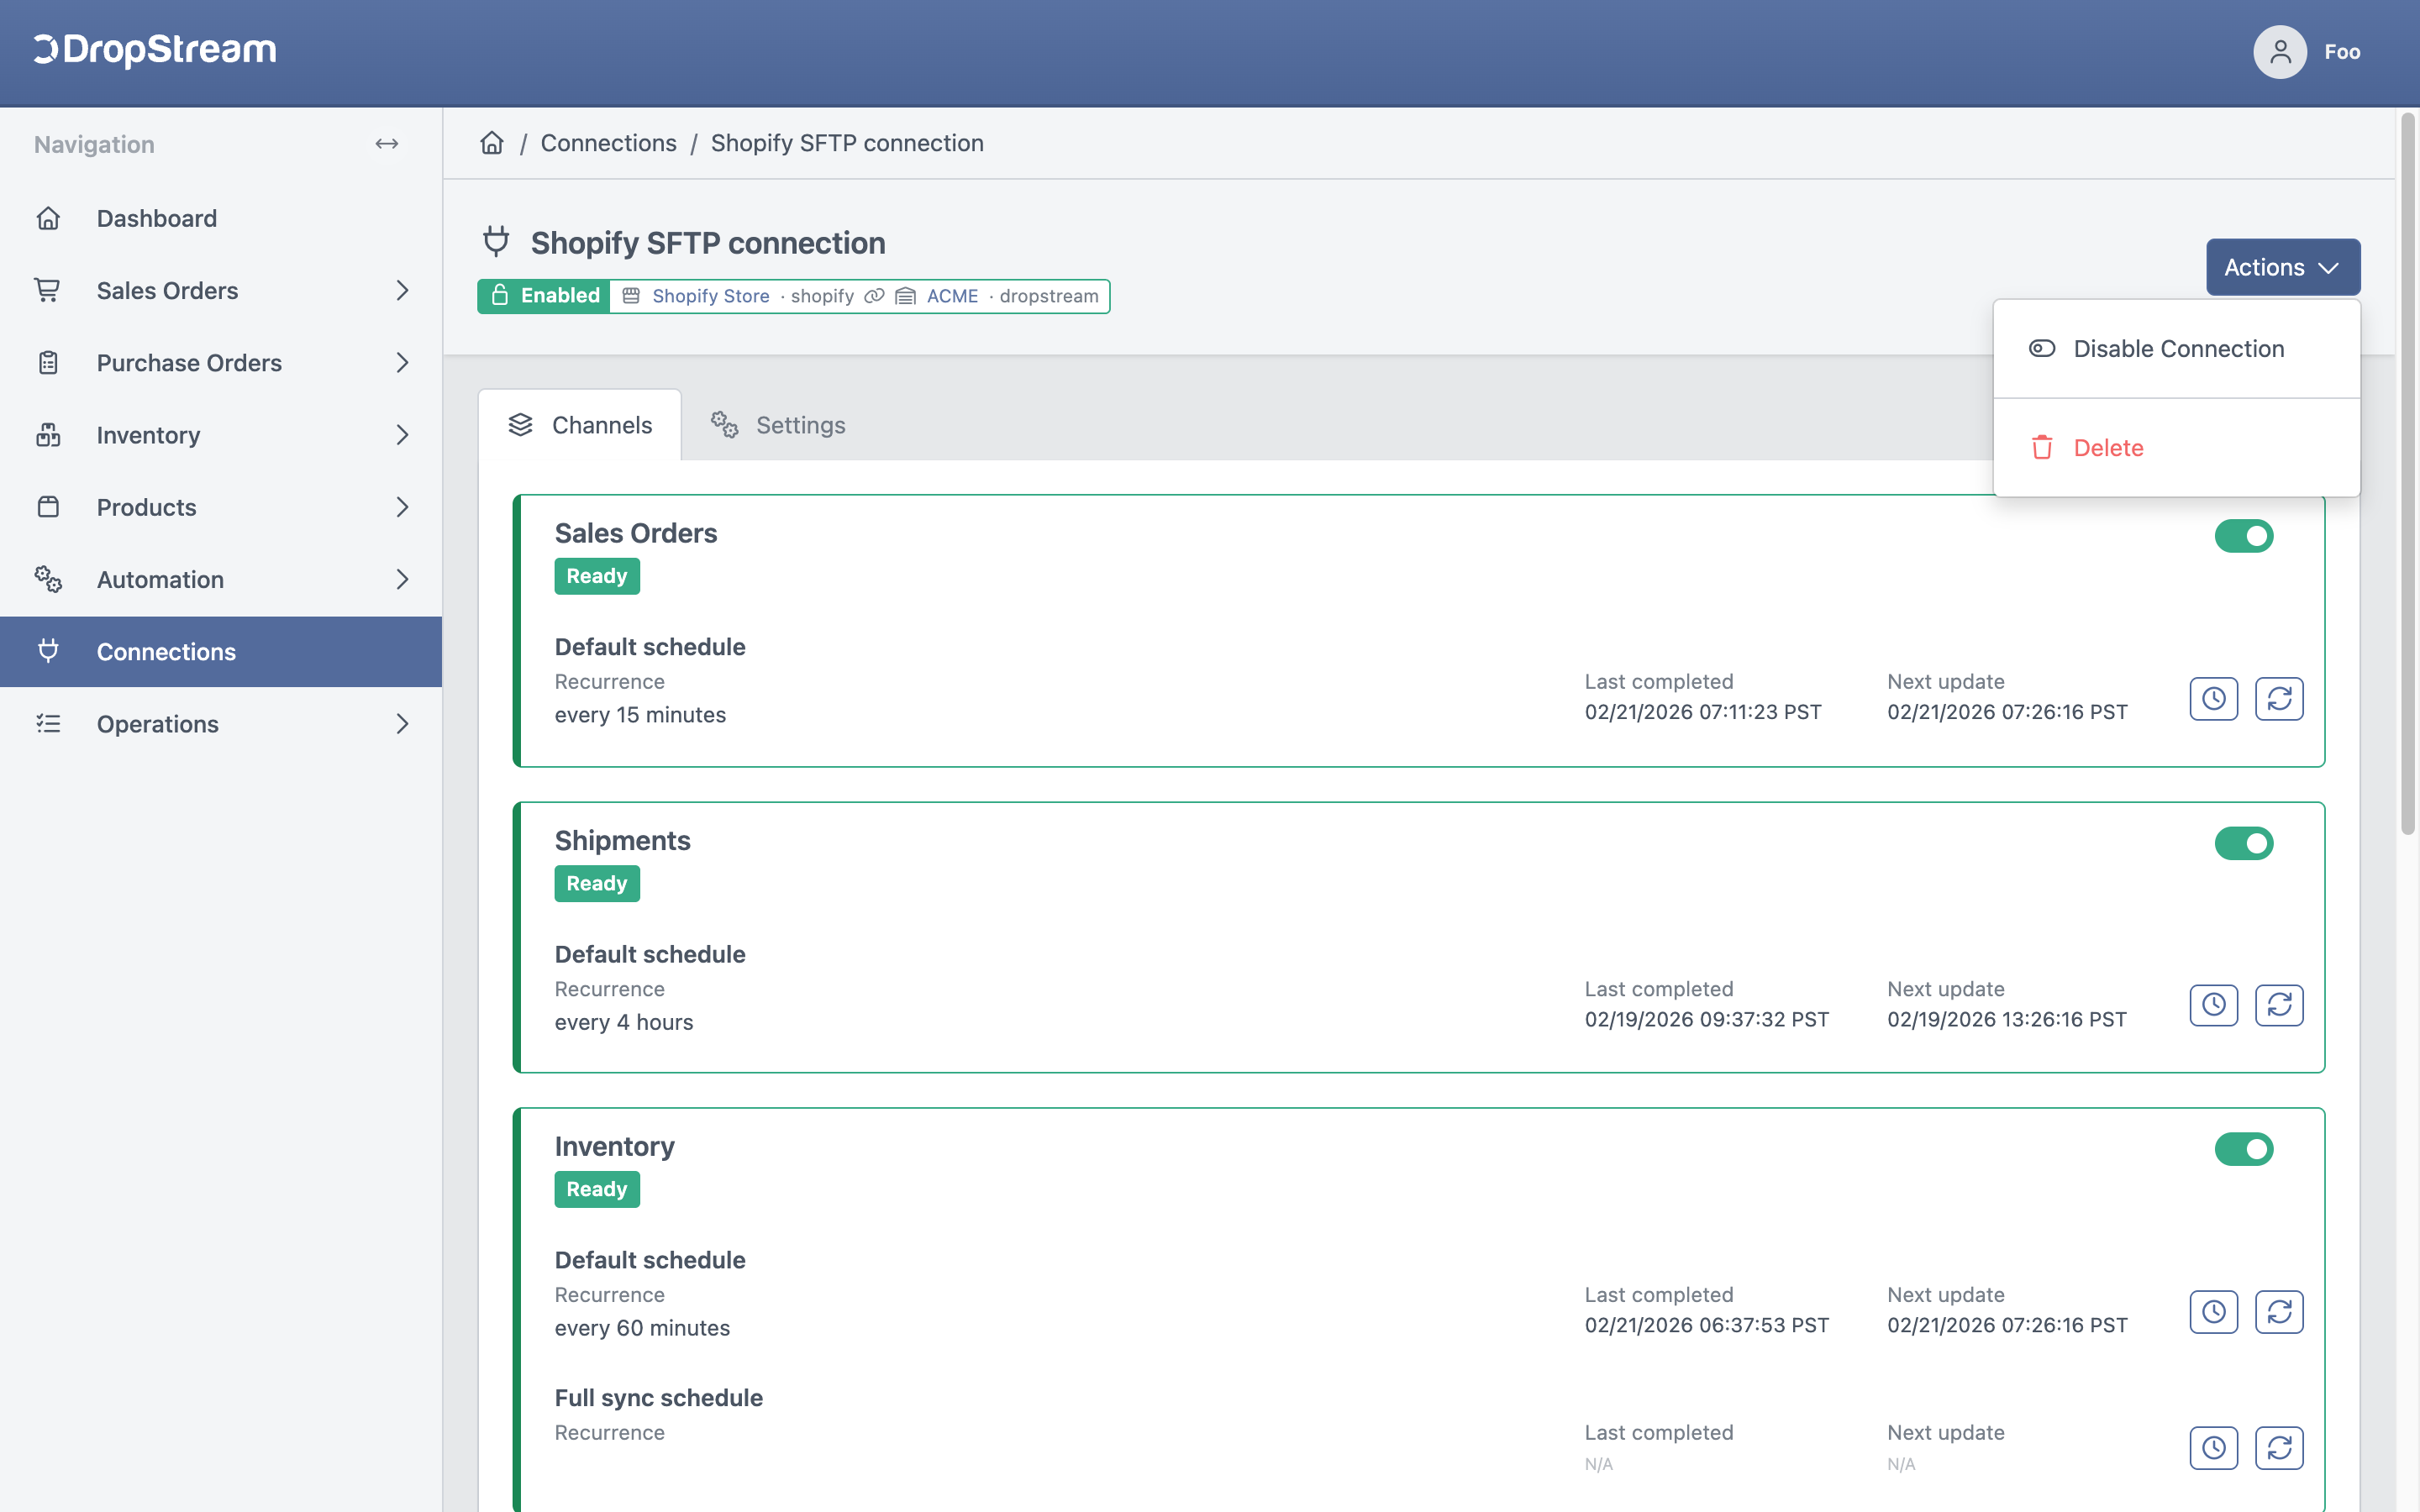The width and height of the screenshot is (2420, 1512).
Task: Trigger the Shipments refresh sync icon
Action: pos(2279,1005)
